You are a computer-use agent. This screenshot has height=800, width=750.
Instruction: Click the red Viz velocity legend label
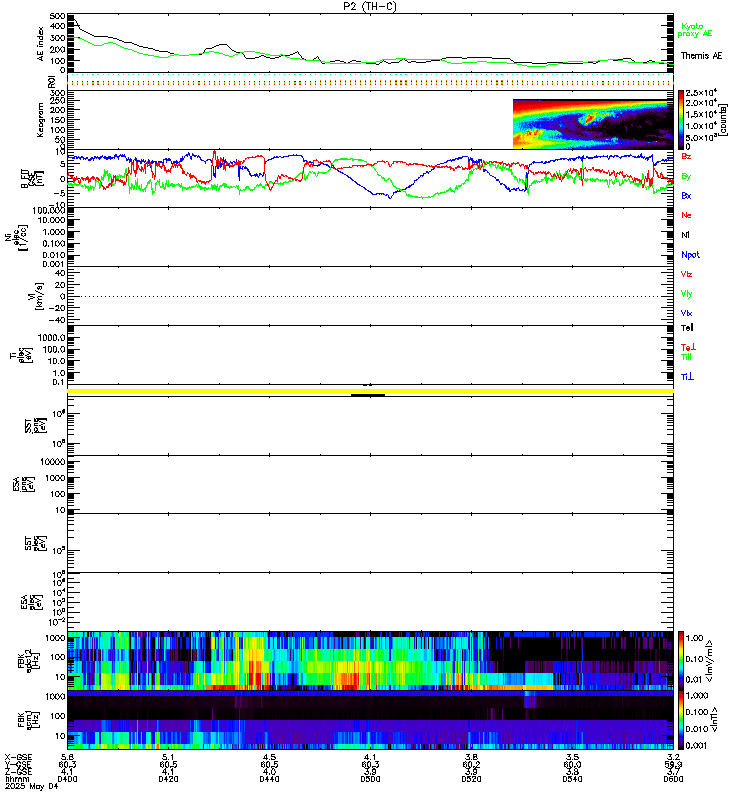pos(686,274)
